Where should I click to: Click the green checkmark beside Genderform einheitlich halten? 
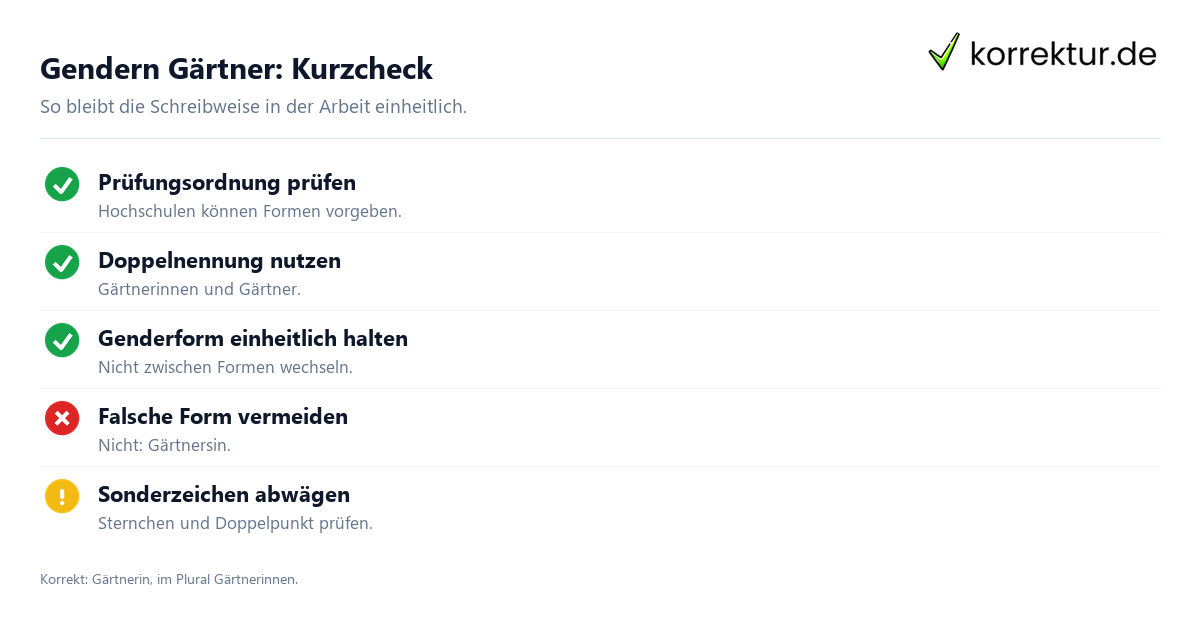tap(62, 340)
